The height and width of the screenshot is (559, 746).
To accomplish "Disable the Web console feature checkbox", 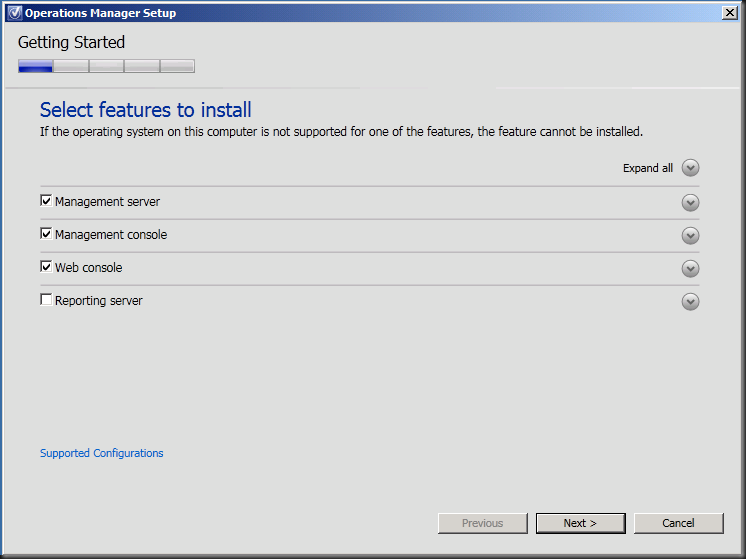I will point(46,267).
